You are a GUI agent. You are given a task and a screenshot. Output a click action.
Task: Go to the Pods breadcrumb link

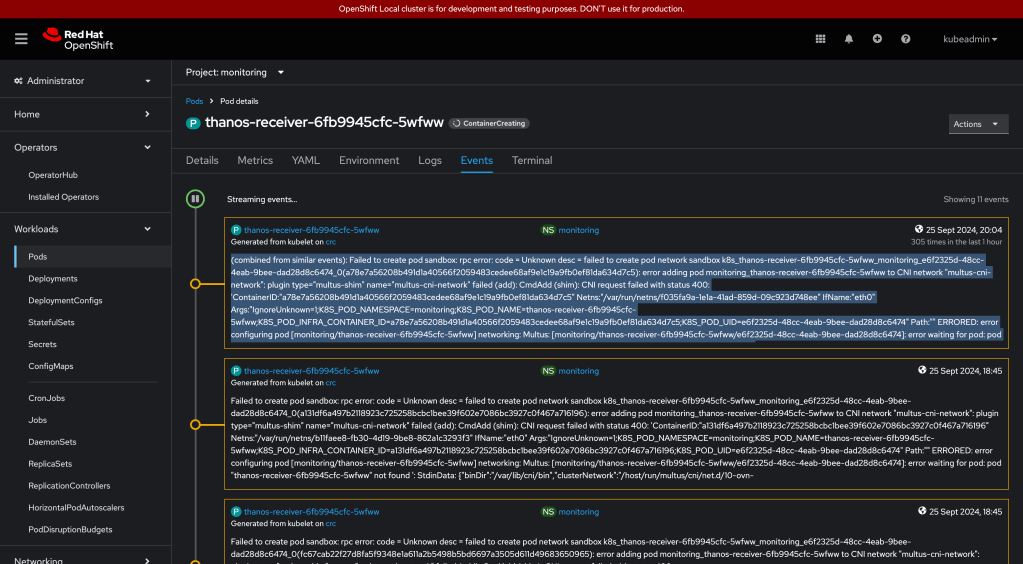click(194, 101)
